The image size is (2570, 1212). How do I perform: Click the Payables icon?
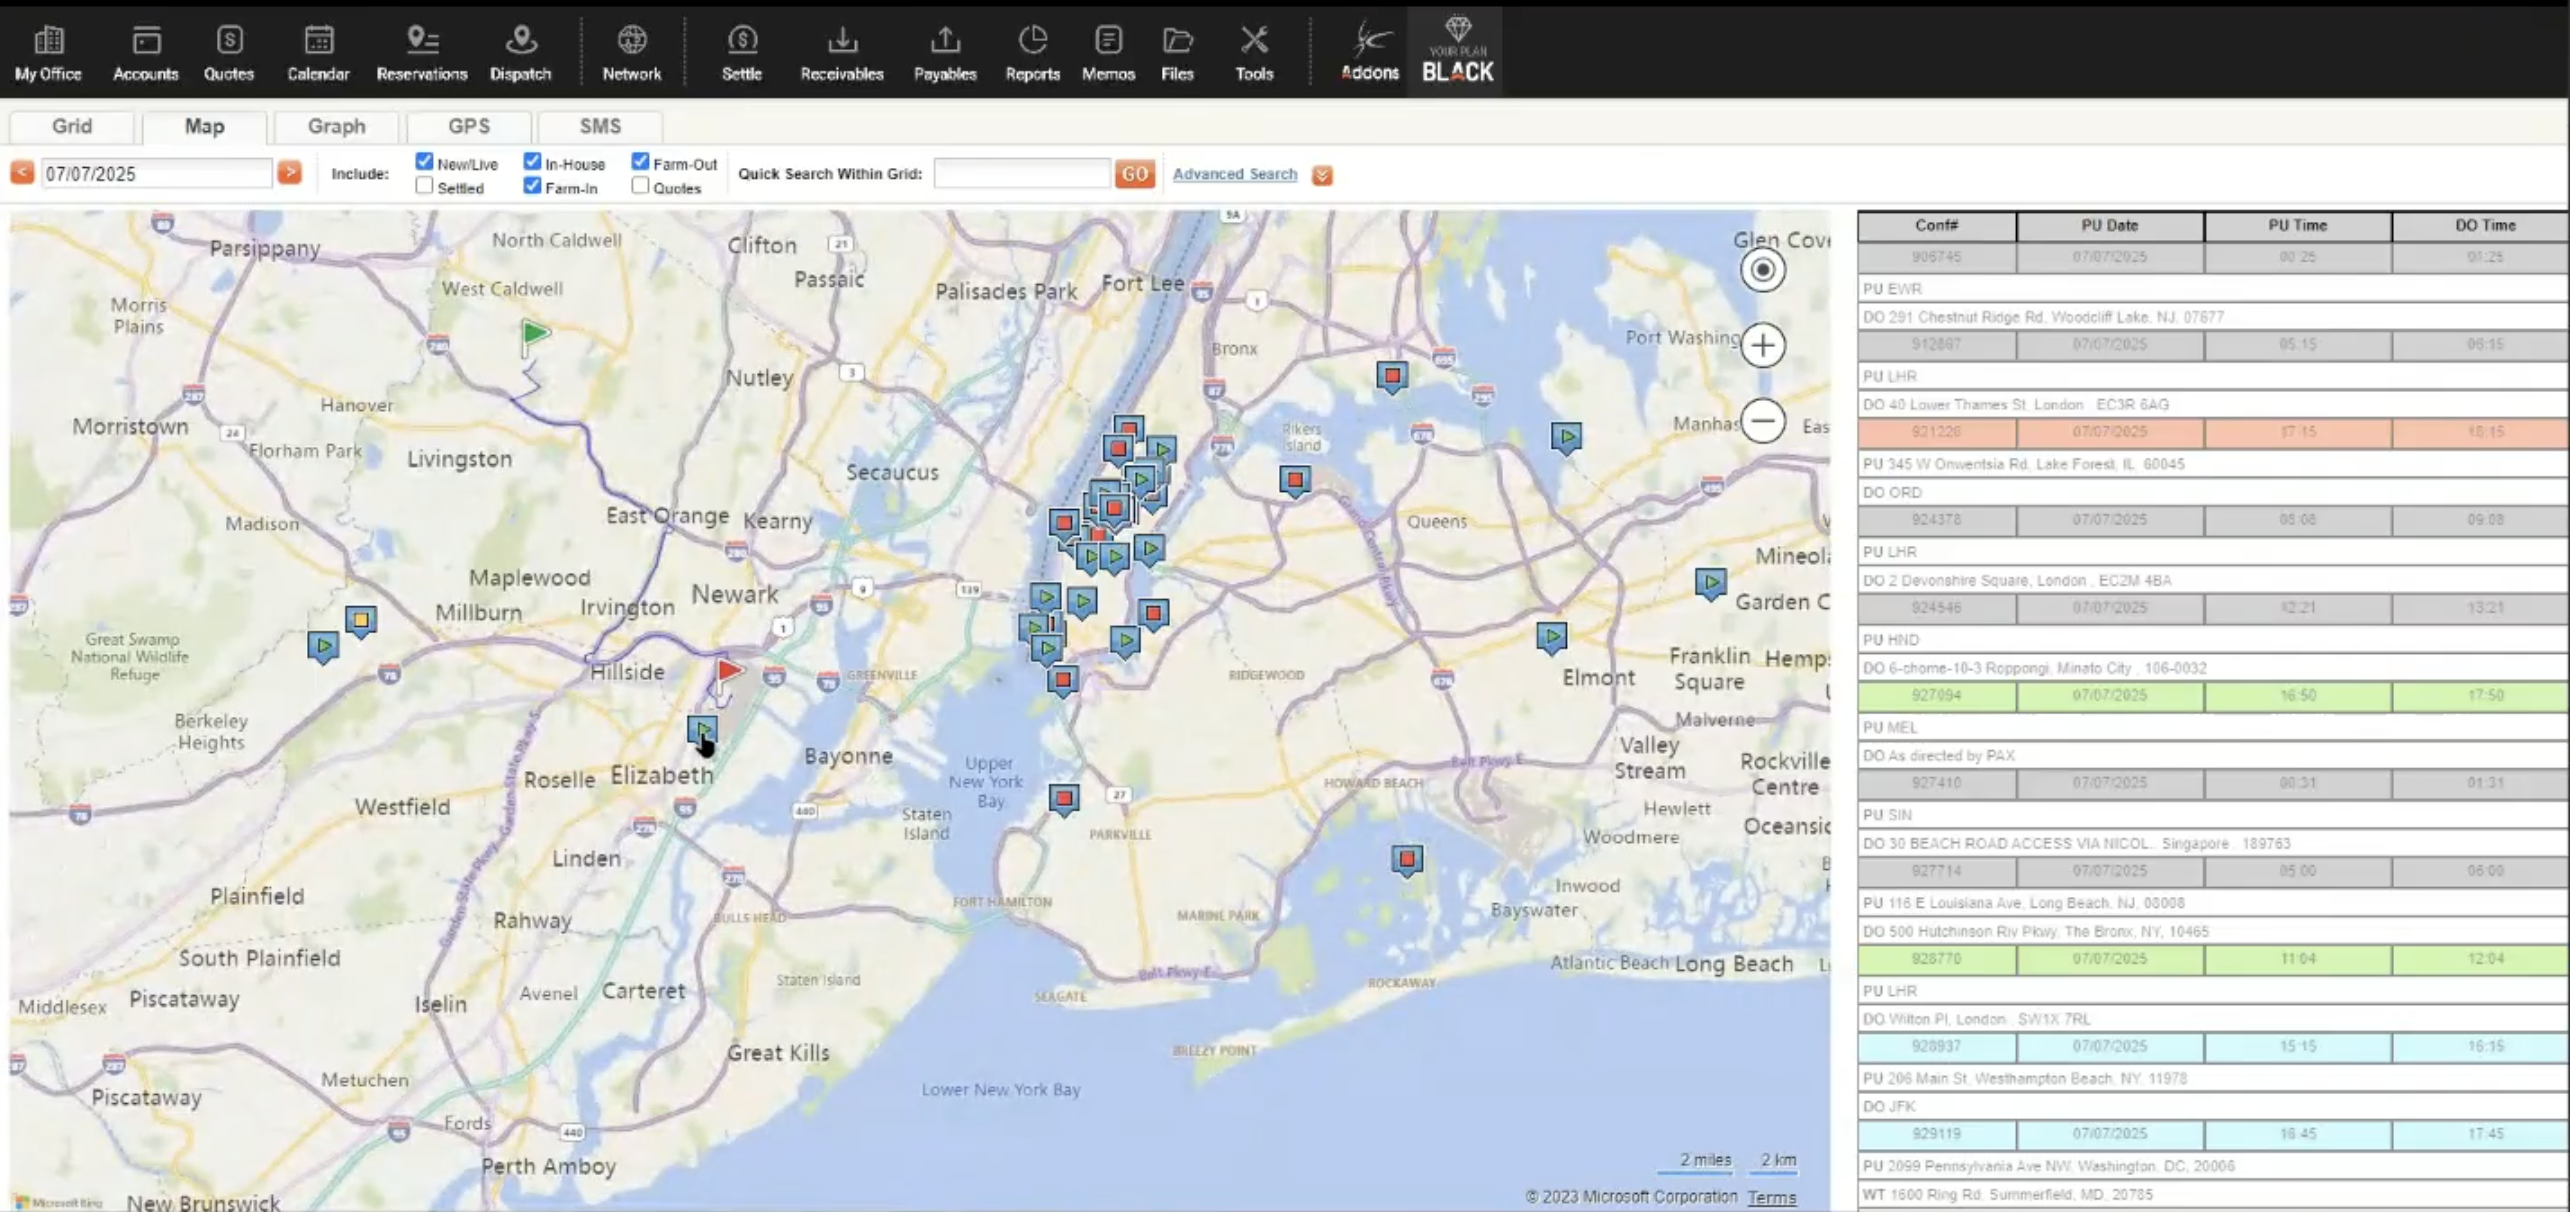click(944, 50)
